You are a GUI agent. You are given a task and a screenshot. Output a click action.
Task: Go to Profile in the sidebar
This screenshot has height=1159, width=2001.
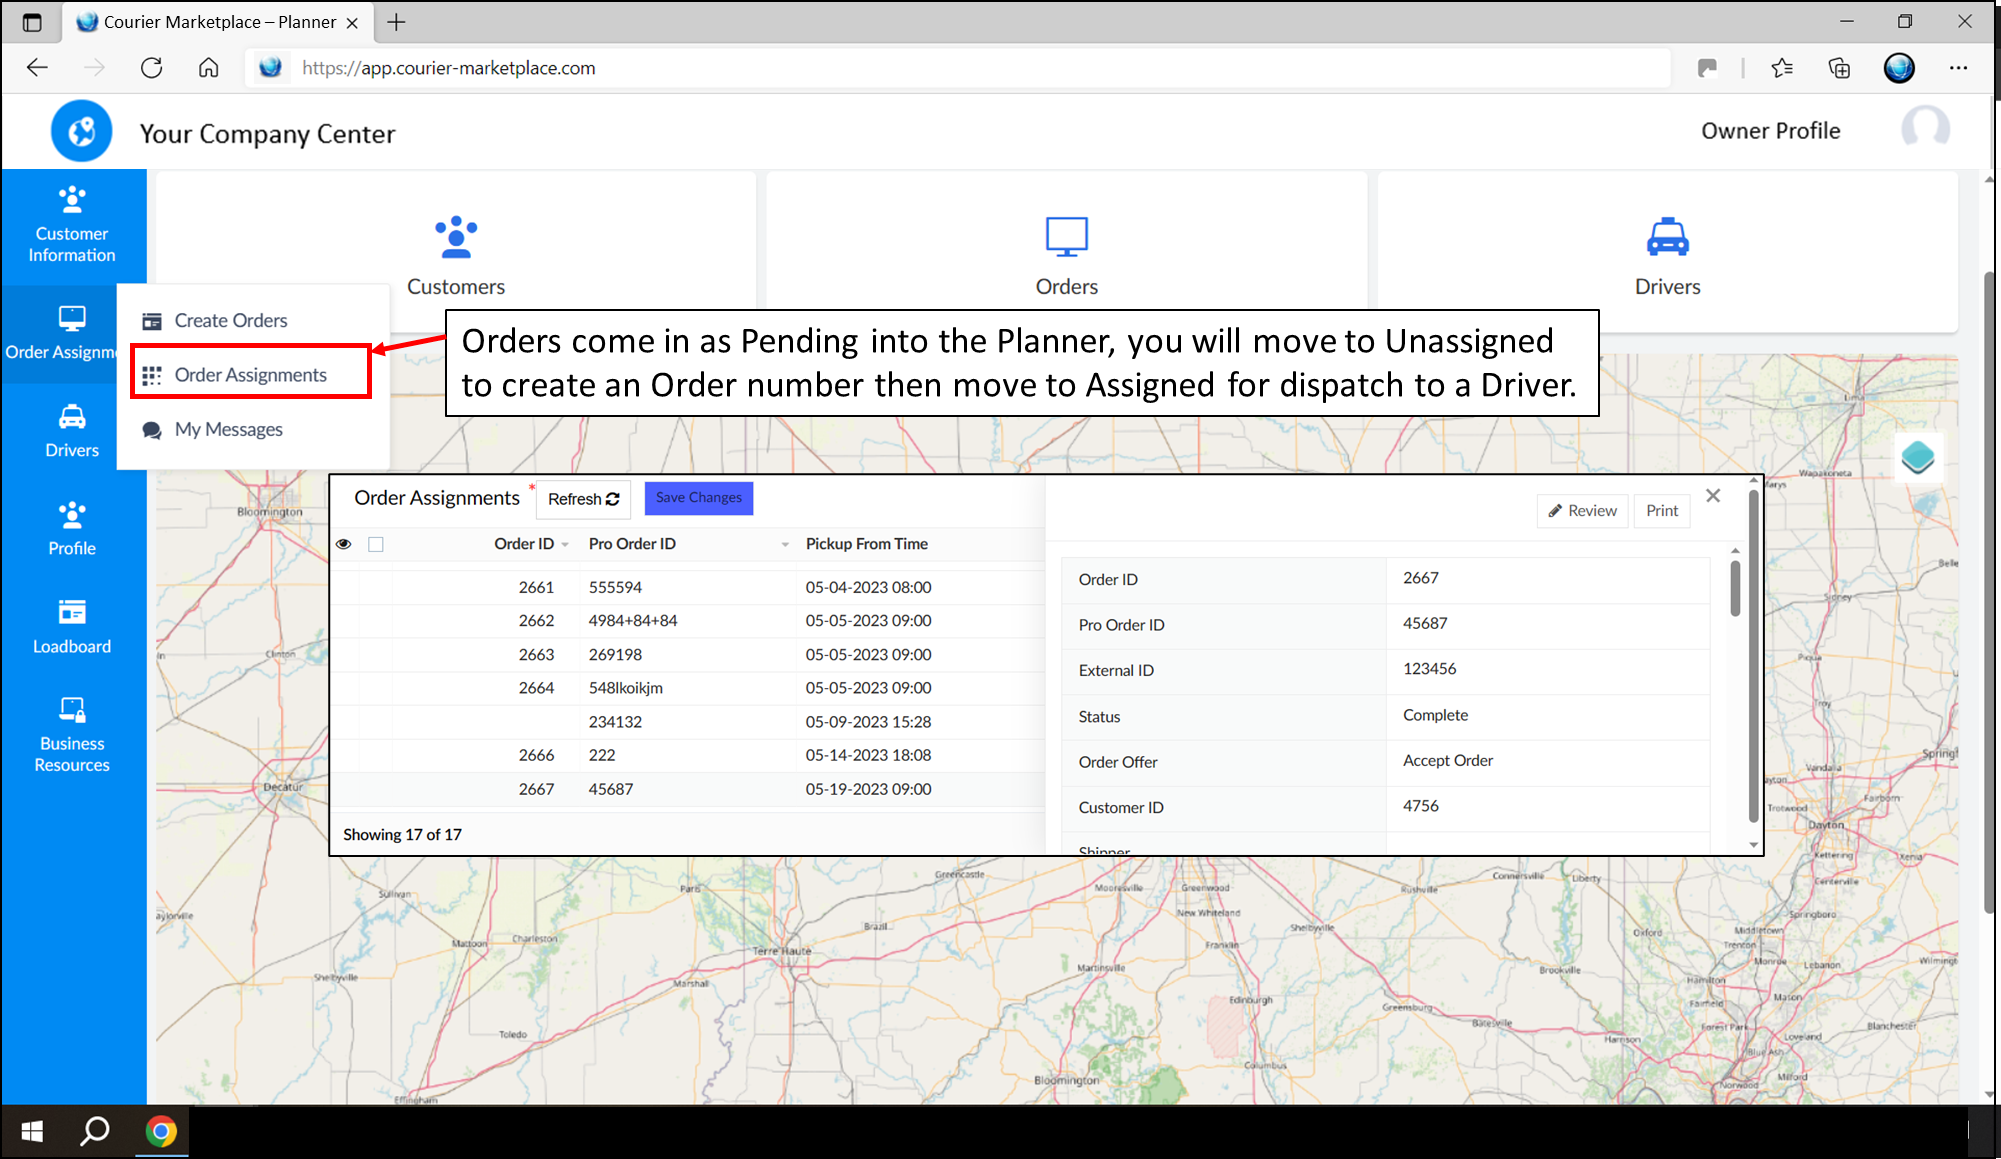pyautogui.click(x=72, y=529)
